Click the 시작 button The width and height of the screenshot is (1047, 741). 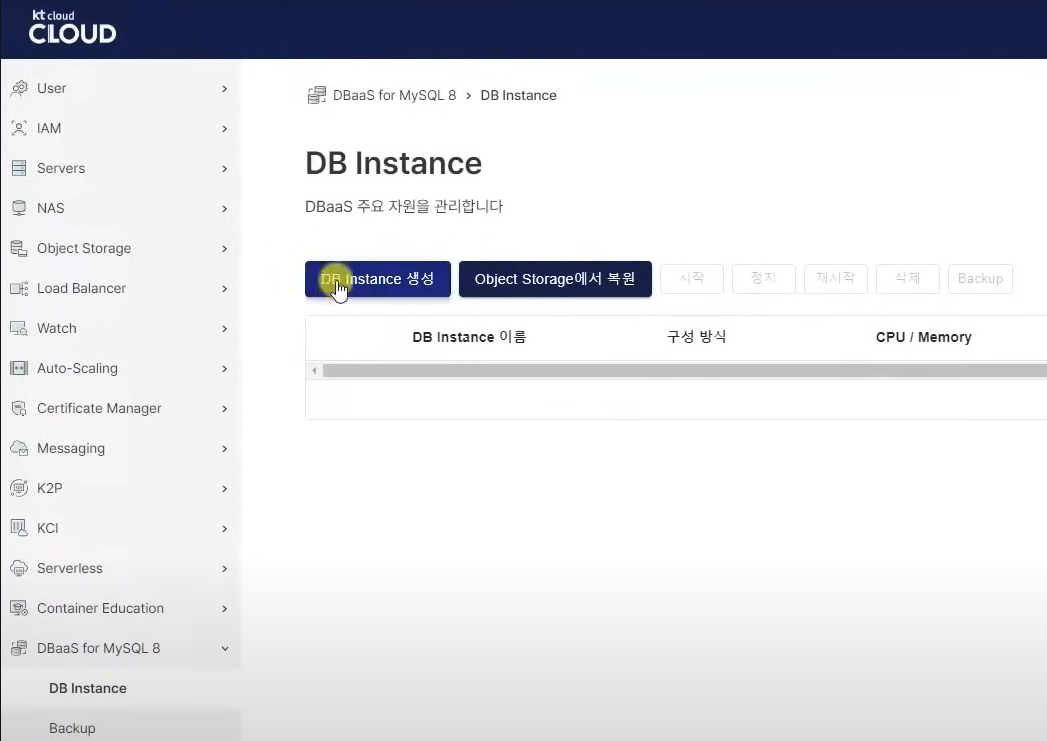pyautogui.click(x=692, y=278)
